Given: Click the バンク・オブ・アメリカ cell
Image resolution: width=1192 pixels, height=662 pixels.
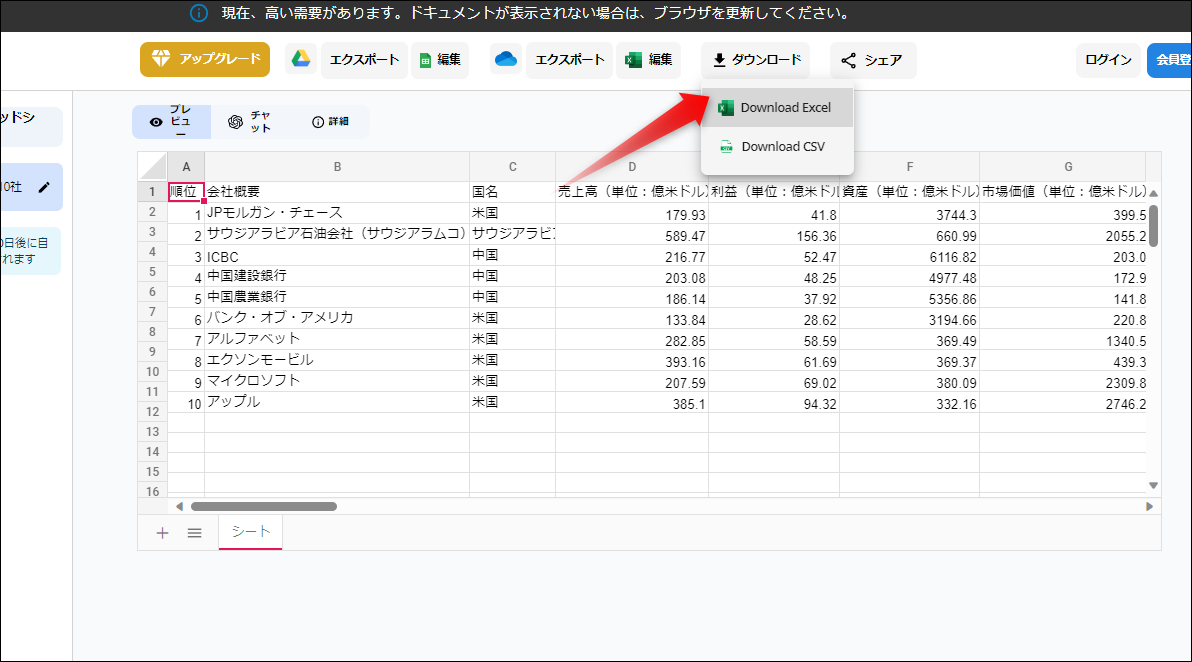Looking at the screenshot, I should point(337,318).
